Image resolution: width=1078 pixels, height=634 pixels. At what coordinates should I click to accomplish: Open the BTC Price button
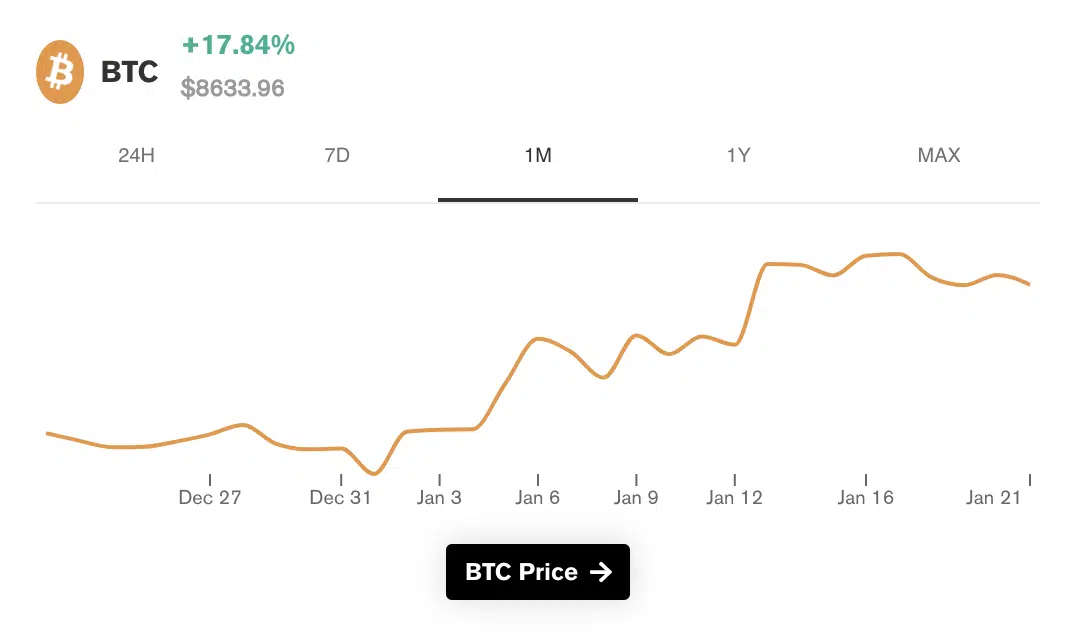point(538,572)
